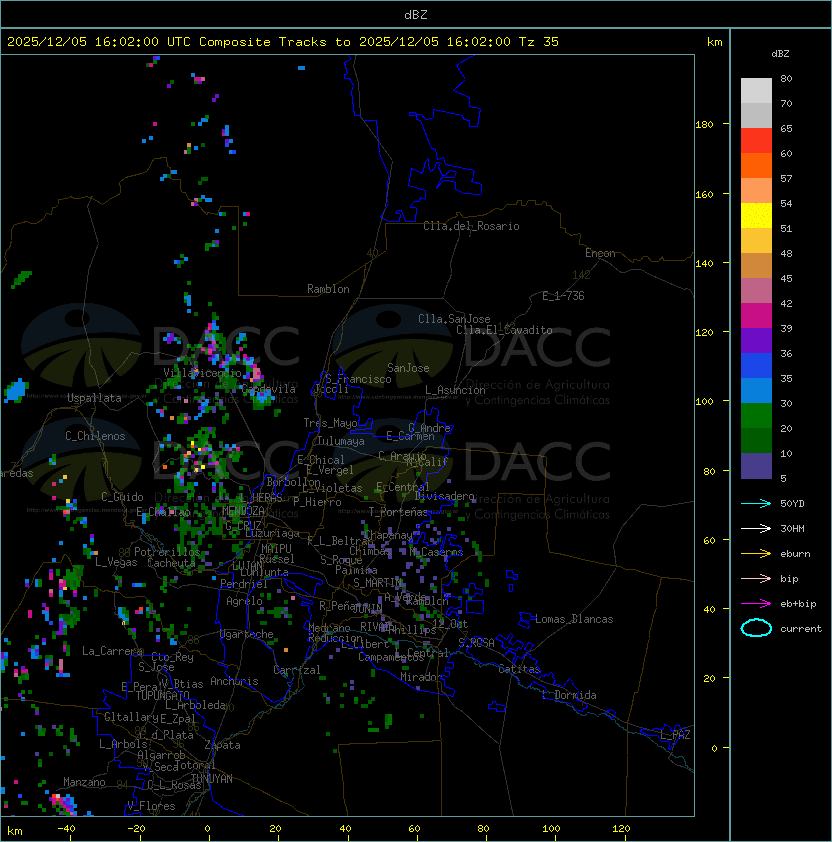Click the 100 km horizontal axis tick
Image resolution: width=832 pixels, height=842 pixels.
click(x=552, y=829)
